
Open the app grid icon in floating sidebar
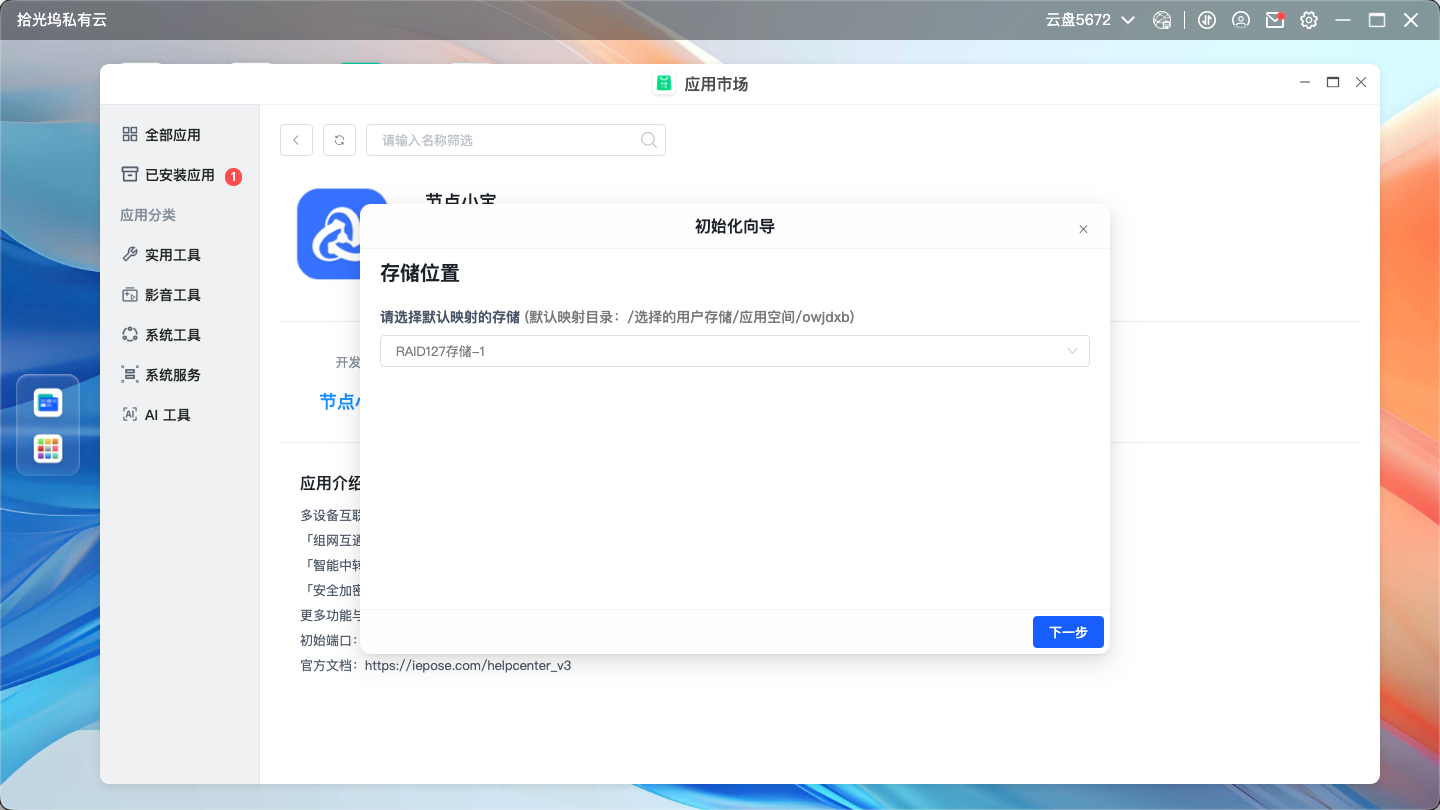(47, 448)
